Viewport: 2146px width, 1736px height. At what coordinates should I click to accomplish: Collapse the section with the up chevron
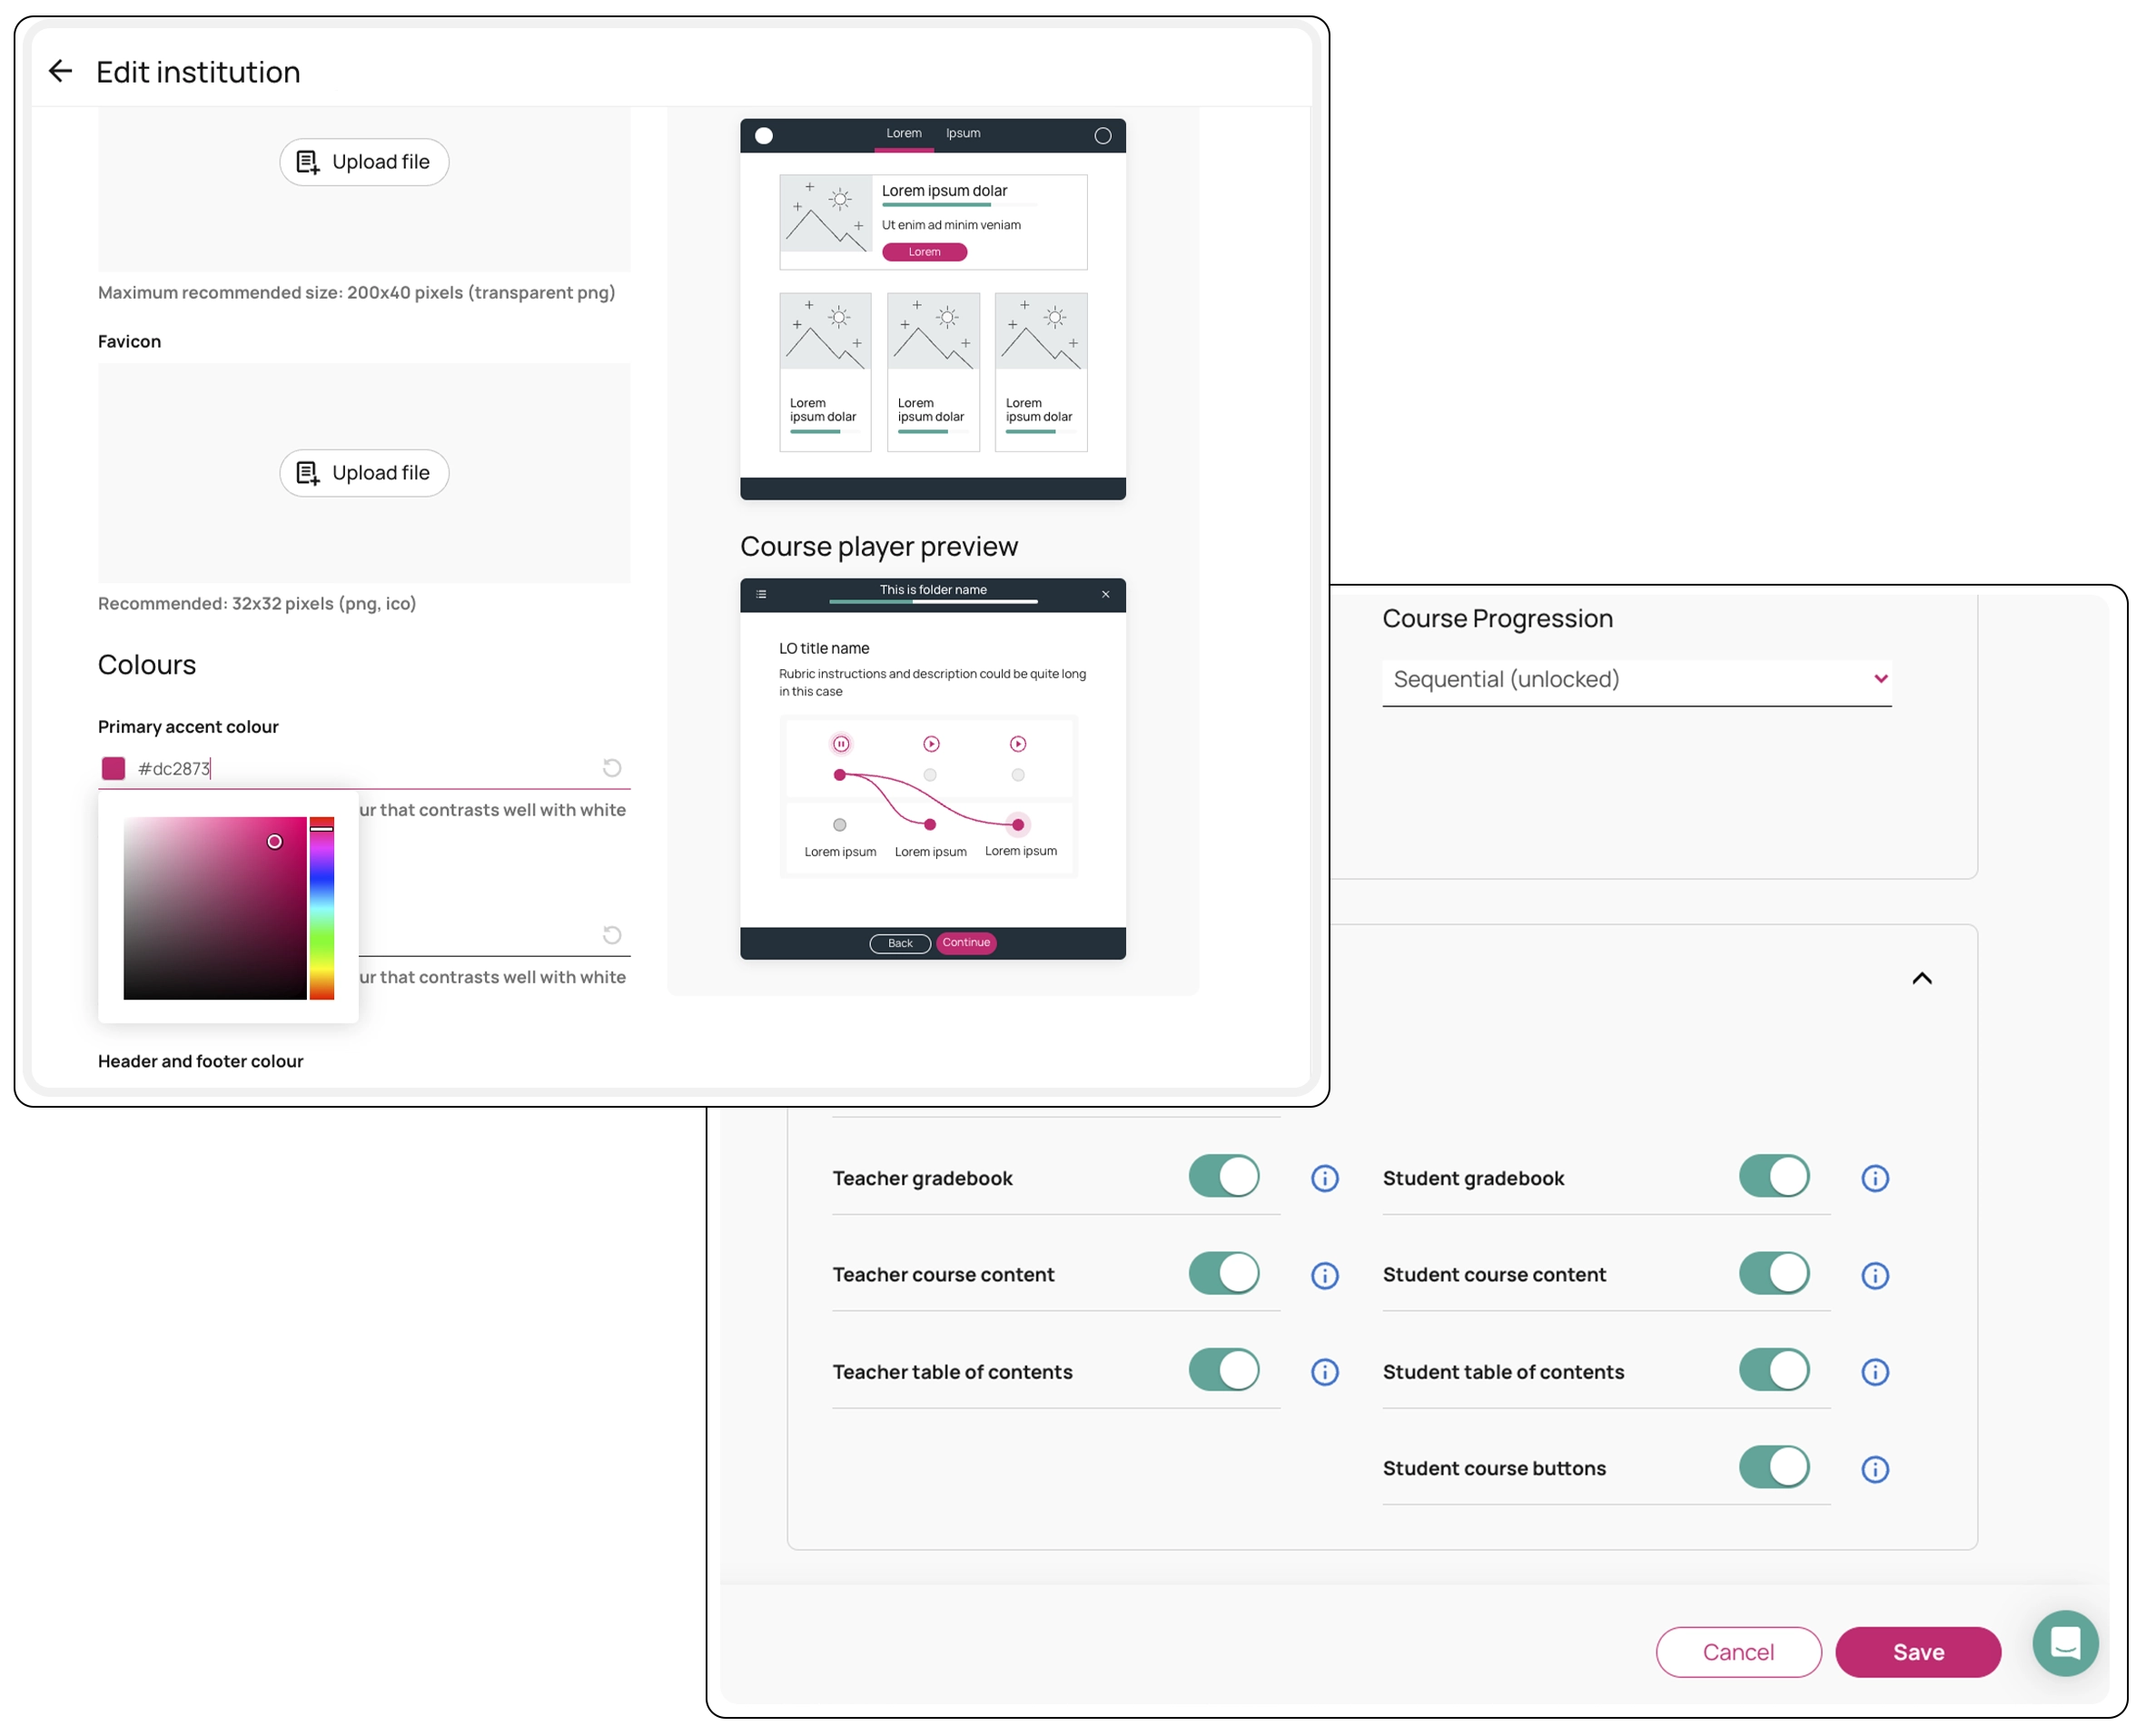(x=1921, y=978)
